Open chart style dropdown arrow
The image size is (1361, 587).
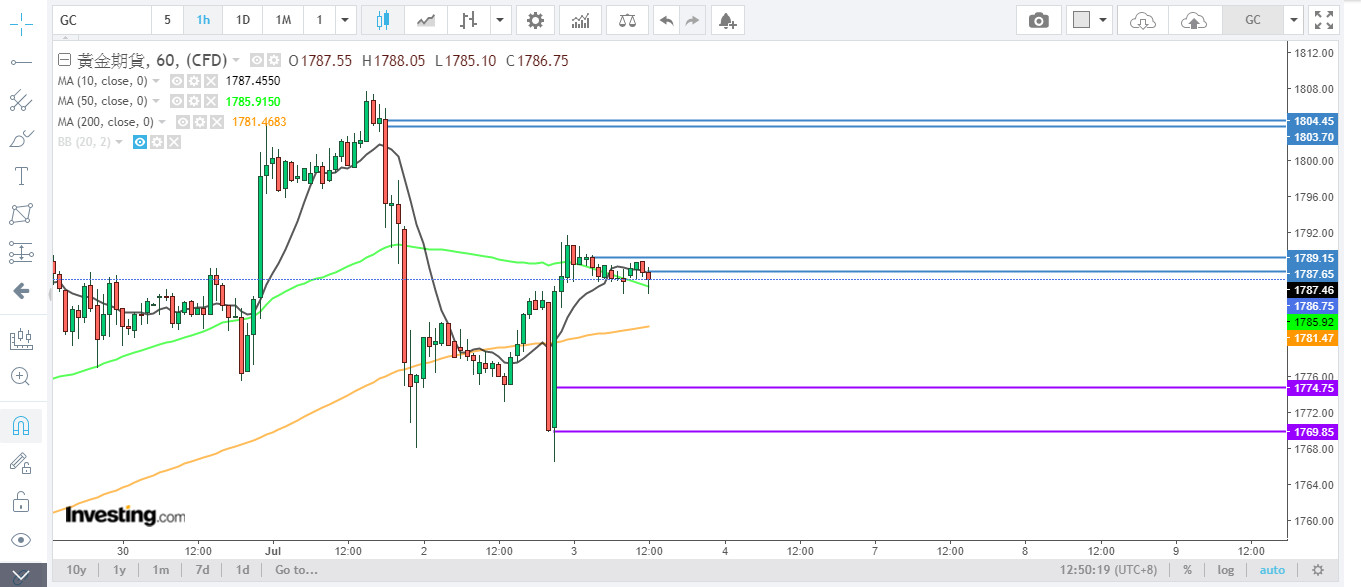(x=500, y=20)
